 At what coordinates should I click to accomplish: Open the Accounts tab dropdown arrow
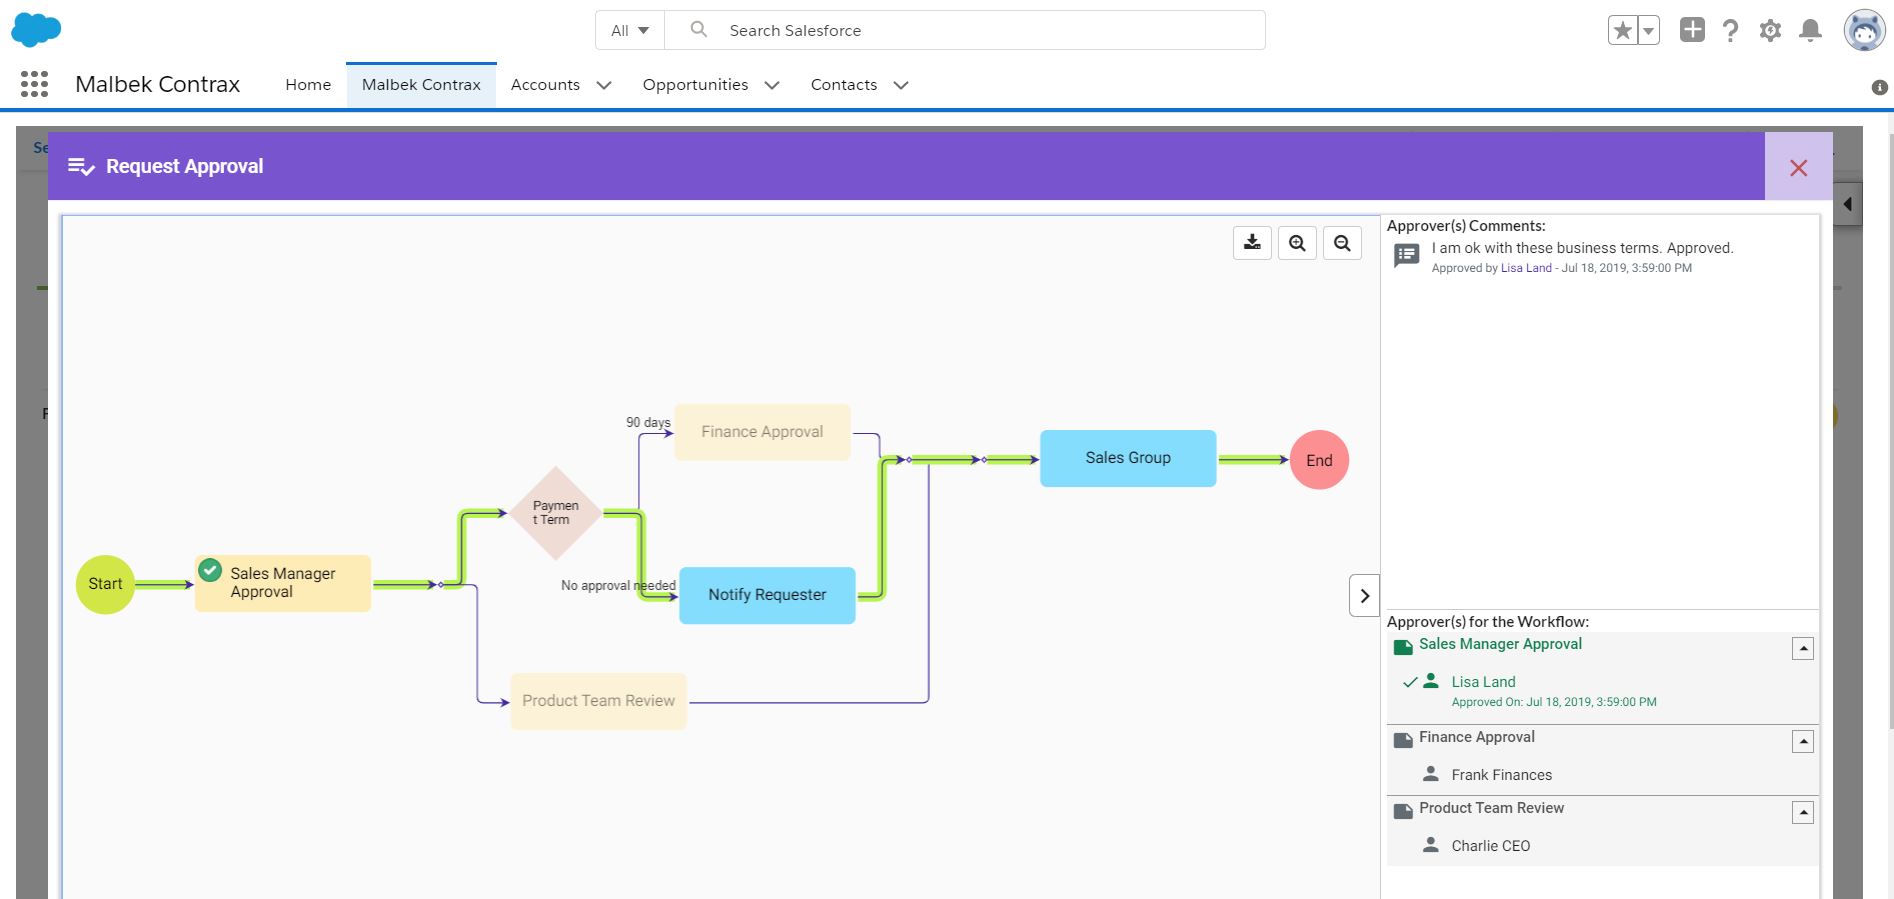tap(604, 86)
